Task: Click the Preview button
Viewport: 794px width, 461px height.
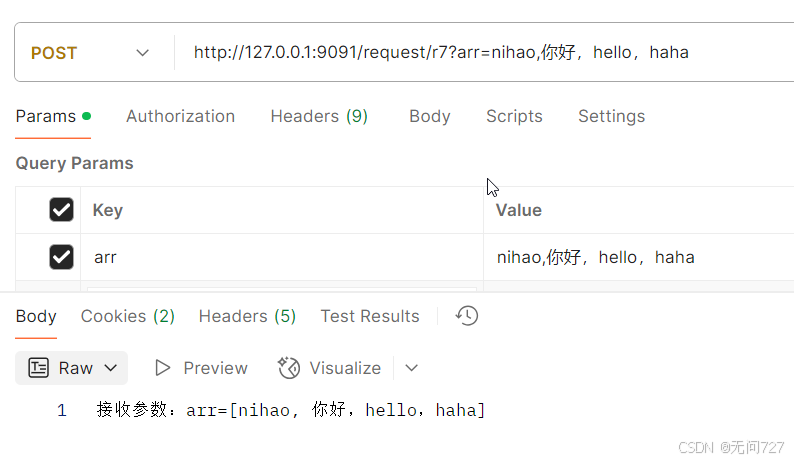Action: pyautogui.click(x=201, y=368)
